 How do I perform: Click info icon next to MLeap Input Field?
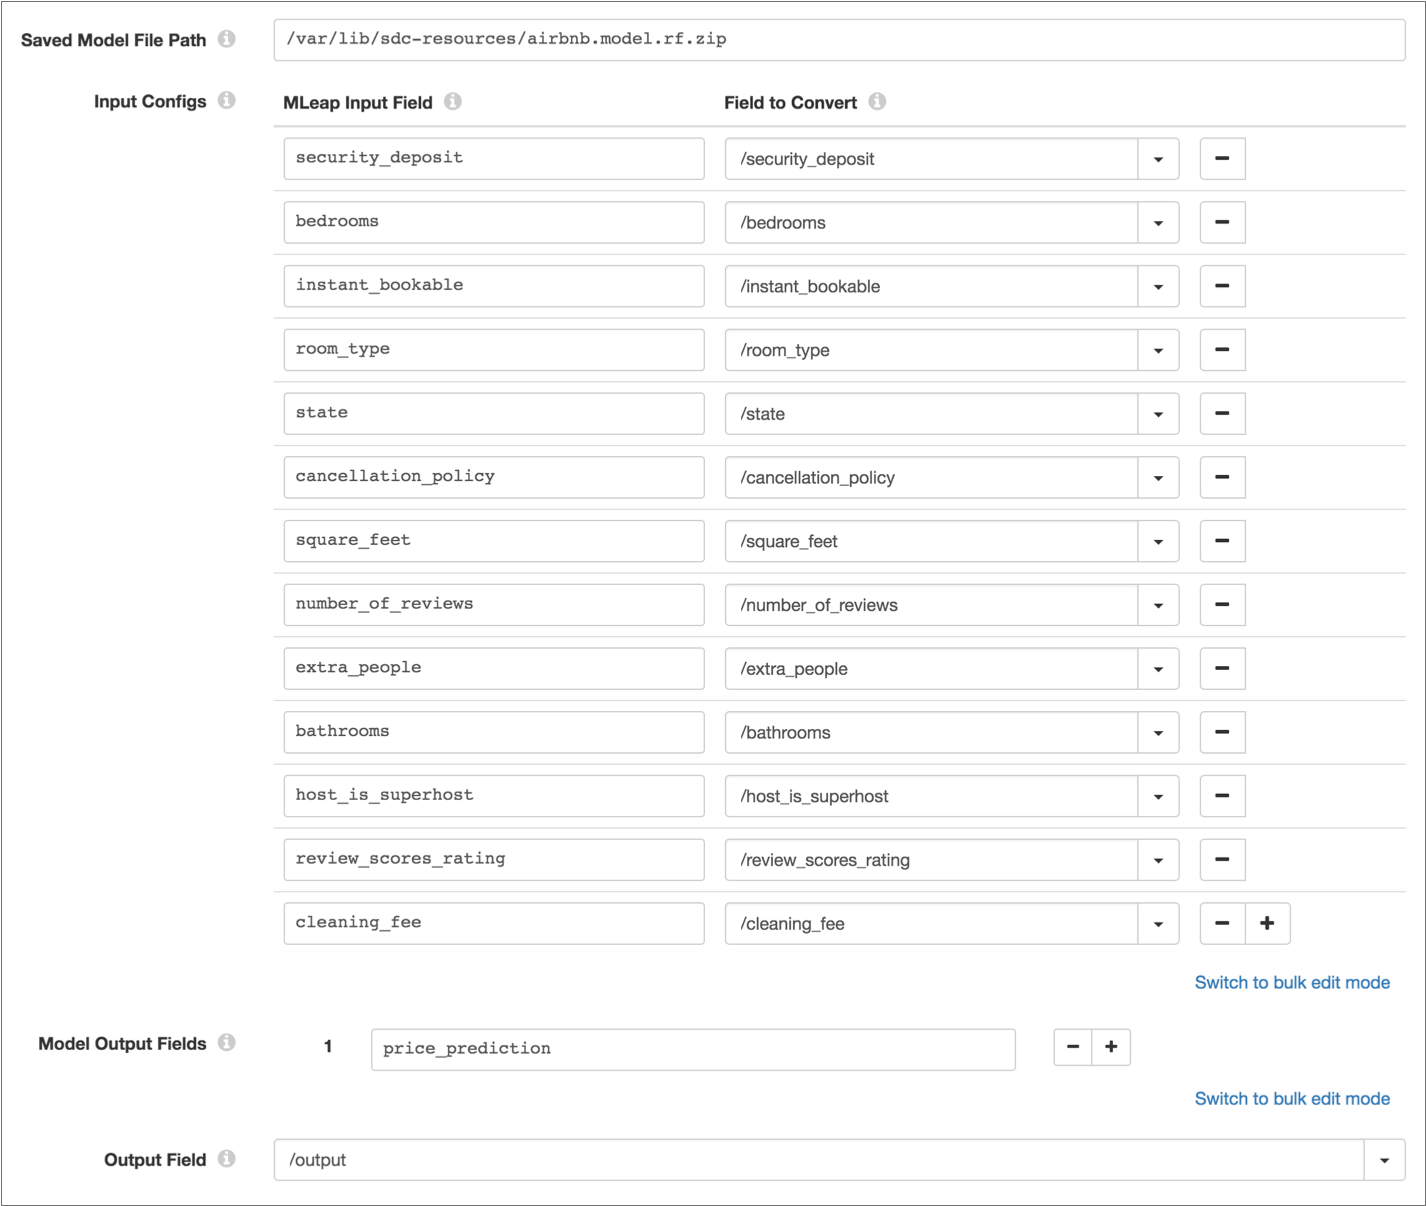(453, 102)
